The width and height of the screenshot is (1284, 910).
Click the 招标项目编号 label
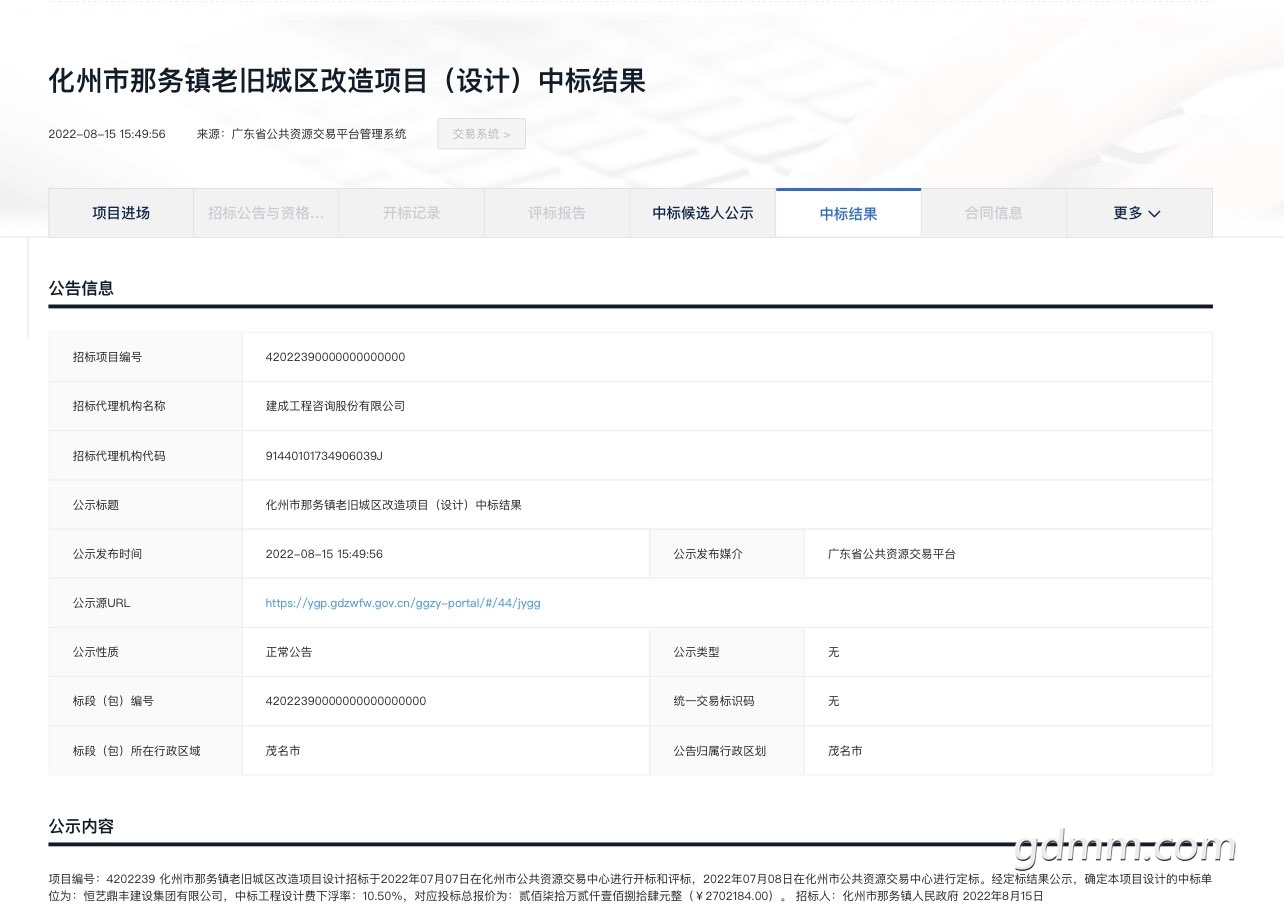pyautogui.click(x=107, y=357)
